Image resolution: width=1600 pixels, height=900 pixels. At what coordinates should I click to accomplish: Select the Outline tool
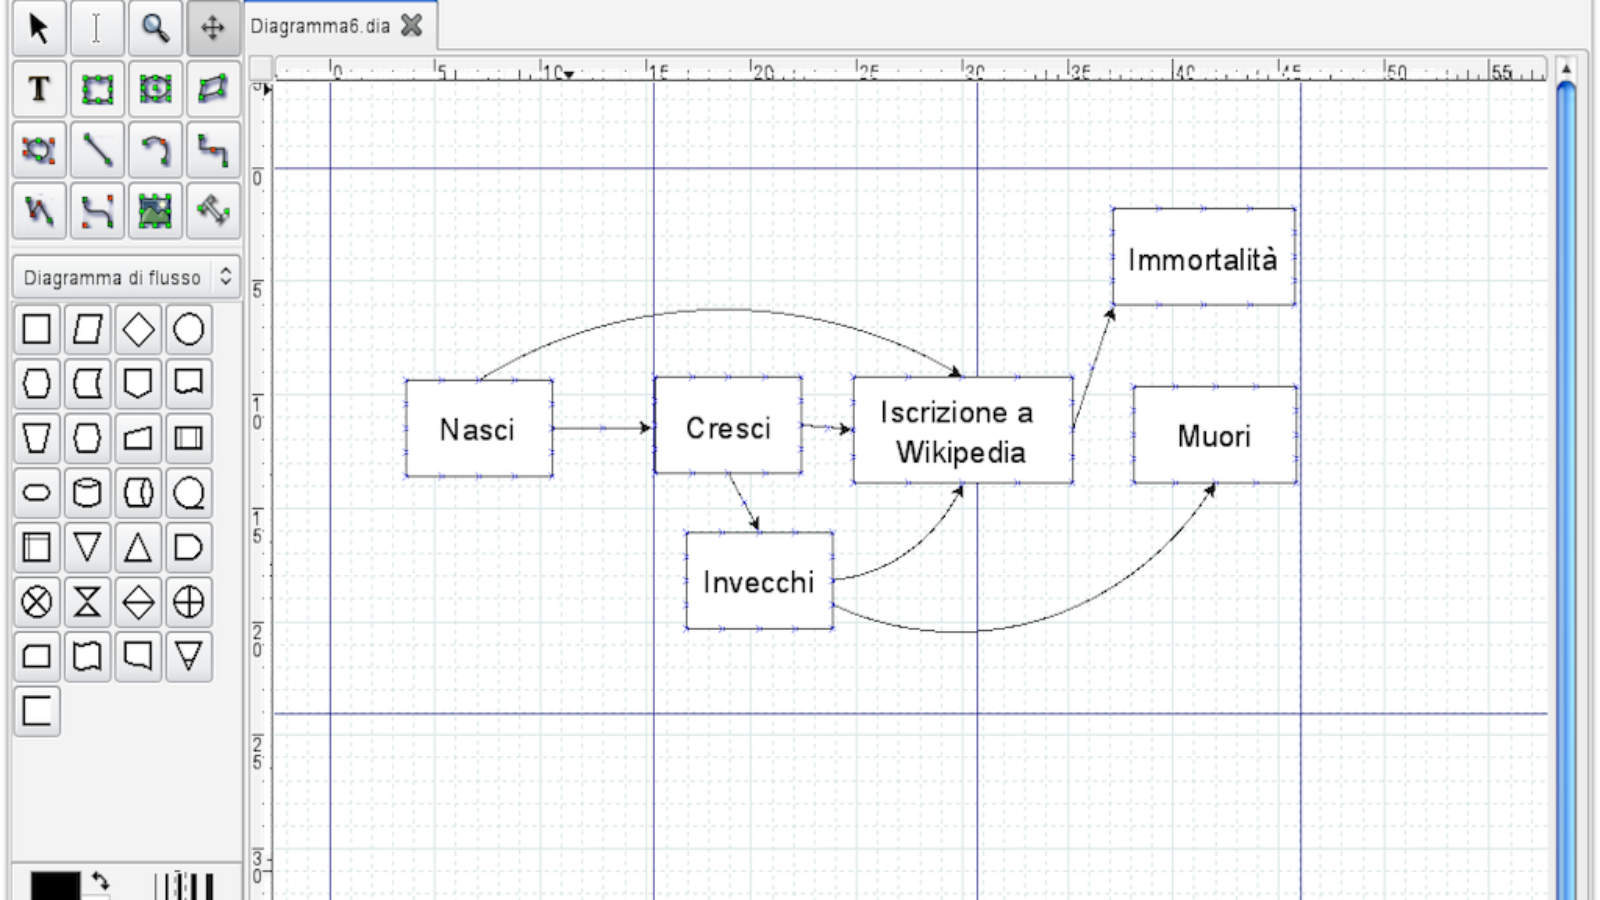(x=213, y=211)
